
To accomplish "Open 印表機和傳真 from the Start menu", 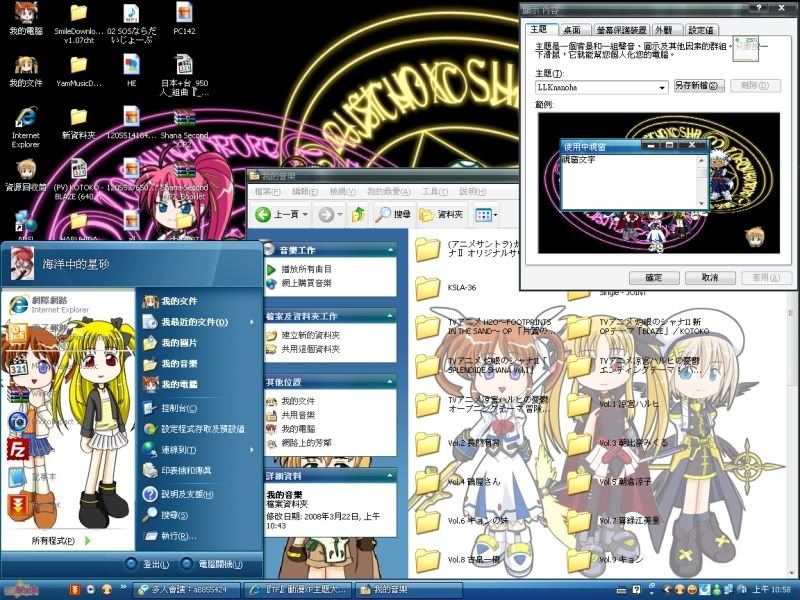I will pos(178,470).
